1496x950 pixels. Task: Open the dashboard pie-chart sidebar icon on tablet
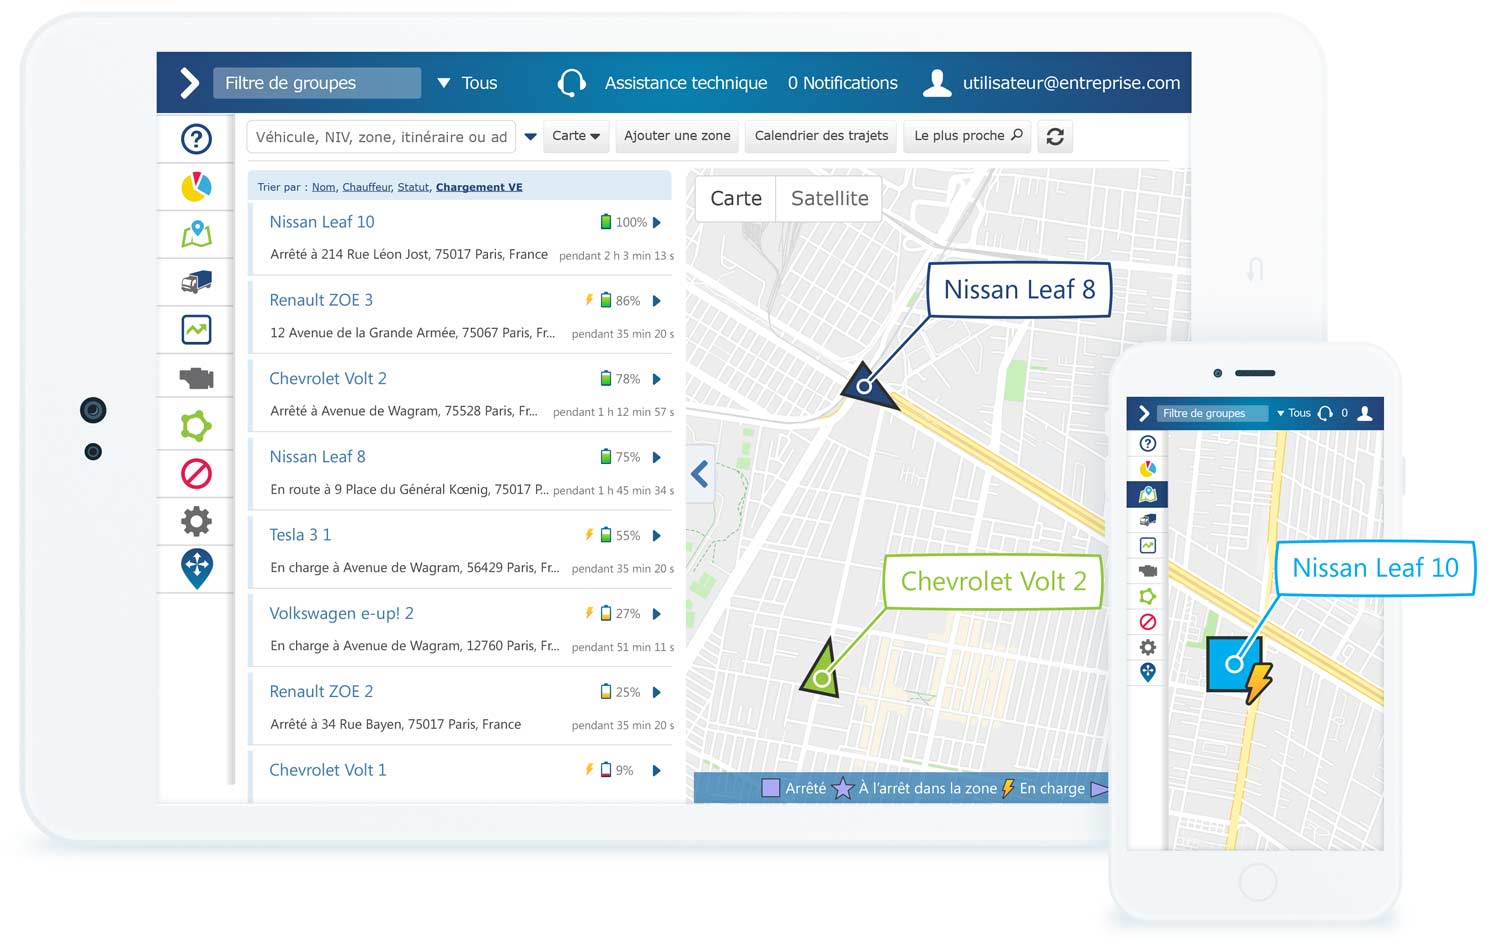pyautogui.click(x=196, y=187)
